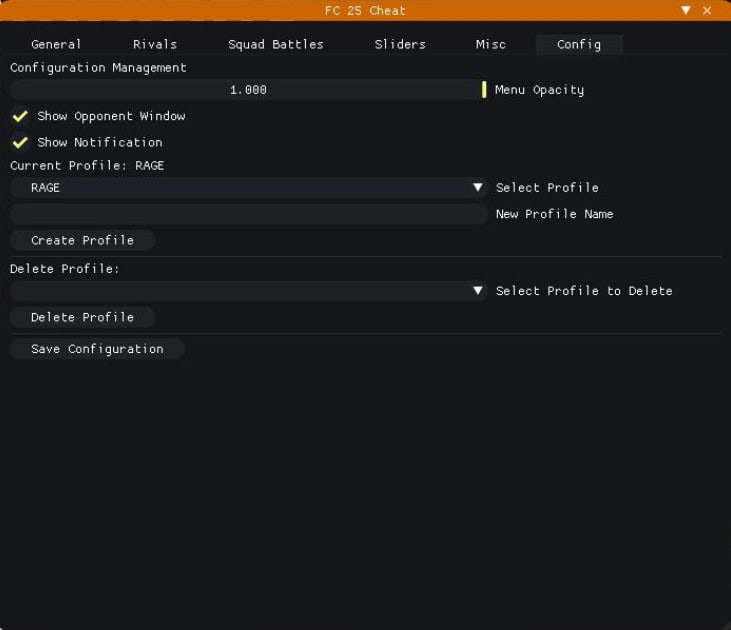Screen dimensions: 731x630
Task: Toggle Show Opponent Window checkbox
Action: point(20,116)
